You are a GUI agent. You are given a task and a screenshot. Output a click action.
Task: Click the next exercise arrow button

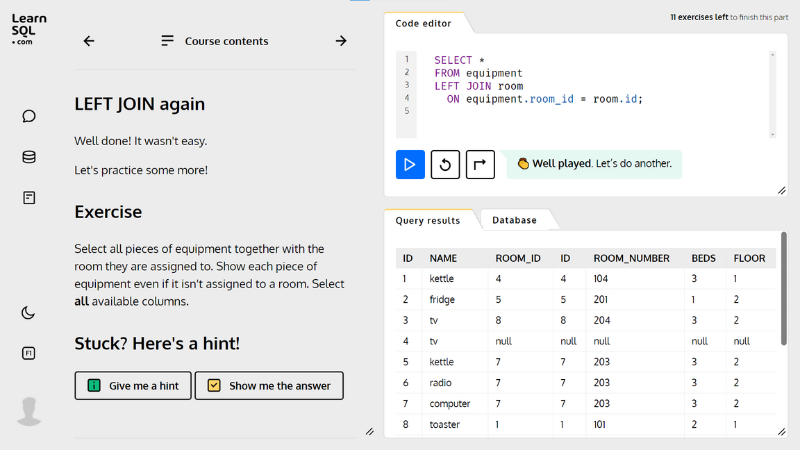point(480,164)
